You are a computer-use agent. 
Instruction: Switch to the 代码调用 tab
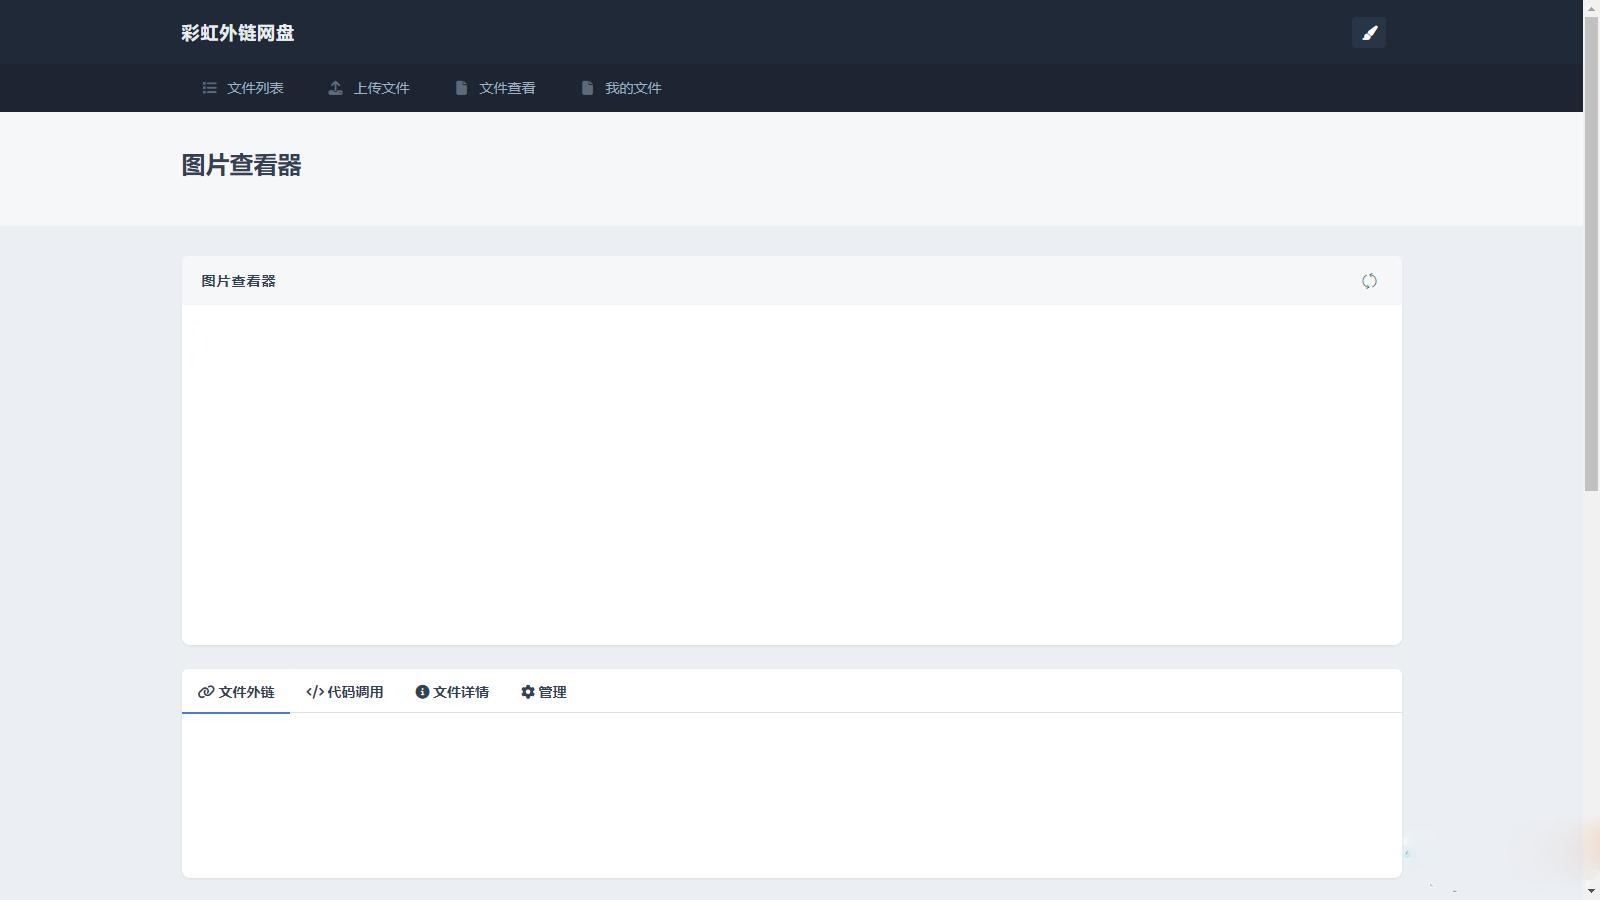pos(345,692)
